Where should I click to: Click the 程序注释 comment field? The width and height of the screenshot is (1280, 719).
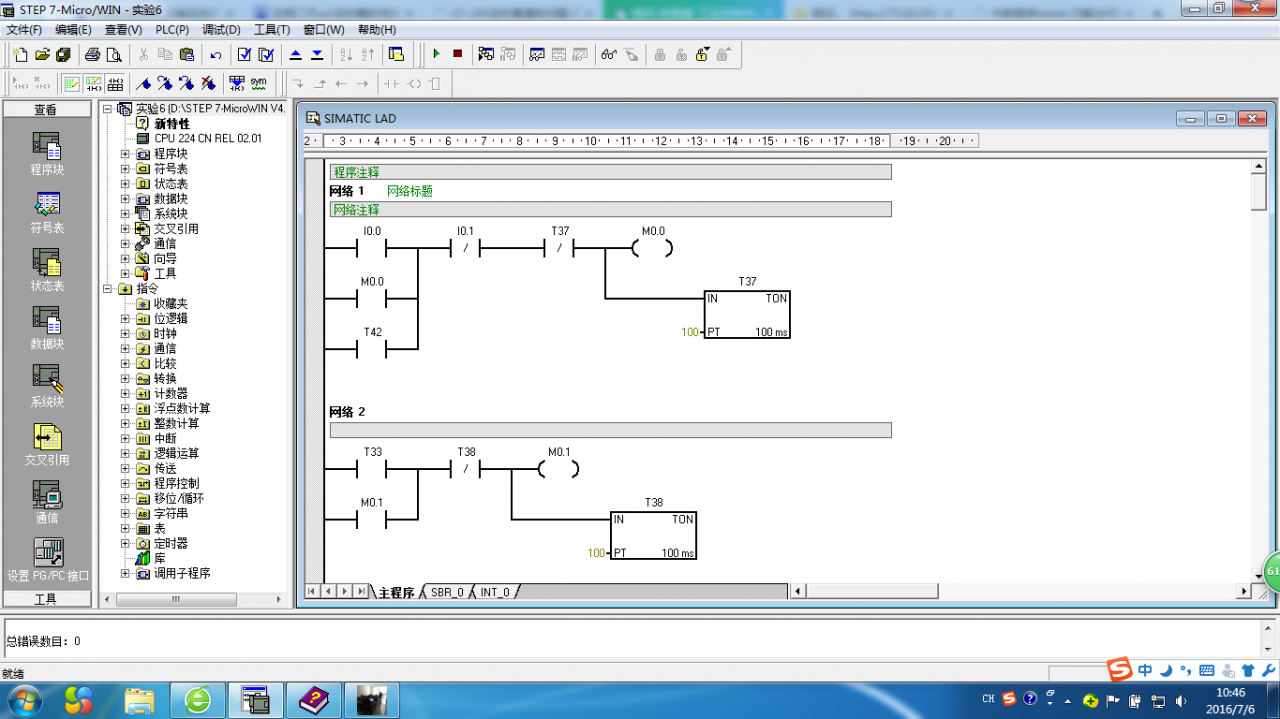point(610,172)
